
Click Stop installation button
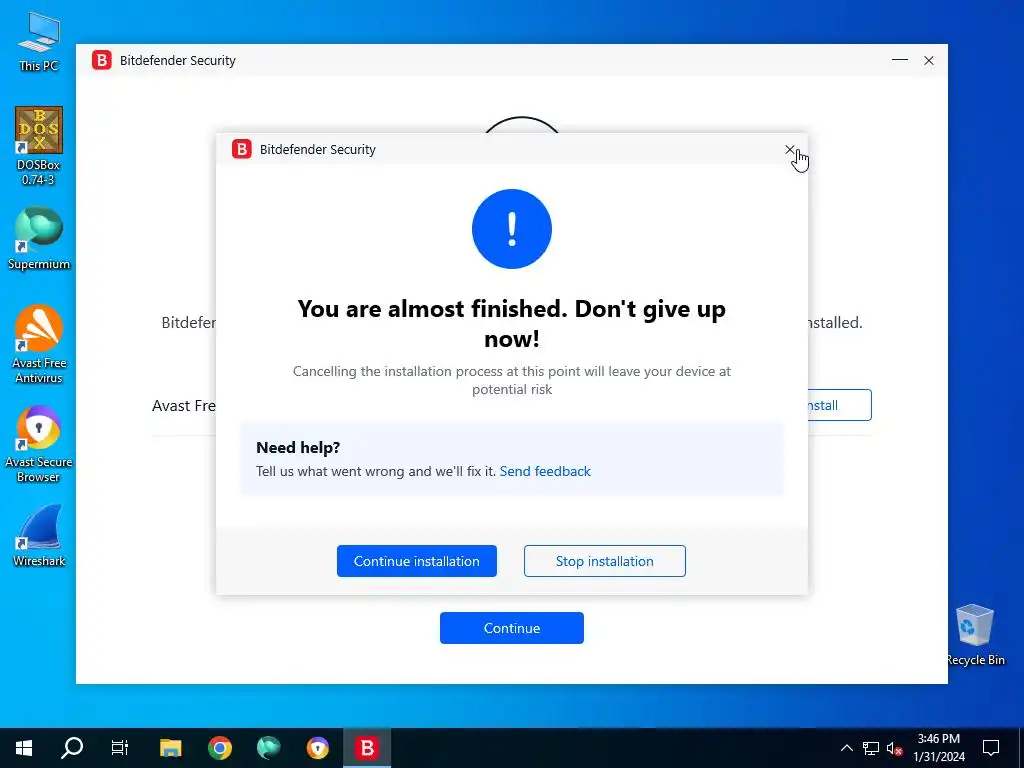(605, 561)
